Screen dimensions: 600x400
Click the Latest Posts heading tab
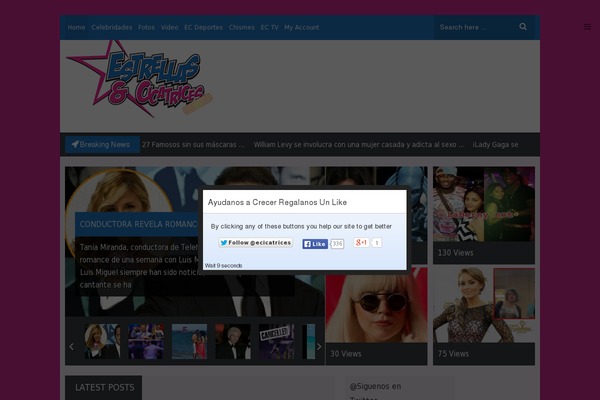coord(104,388)
